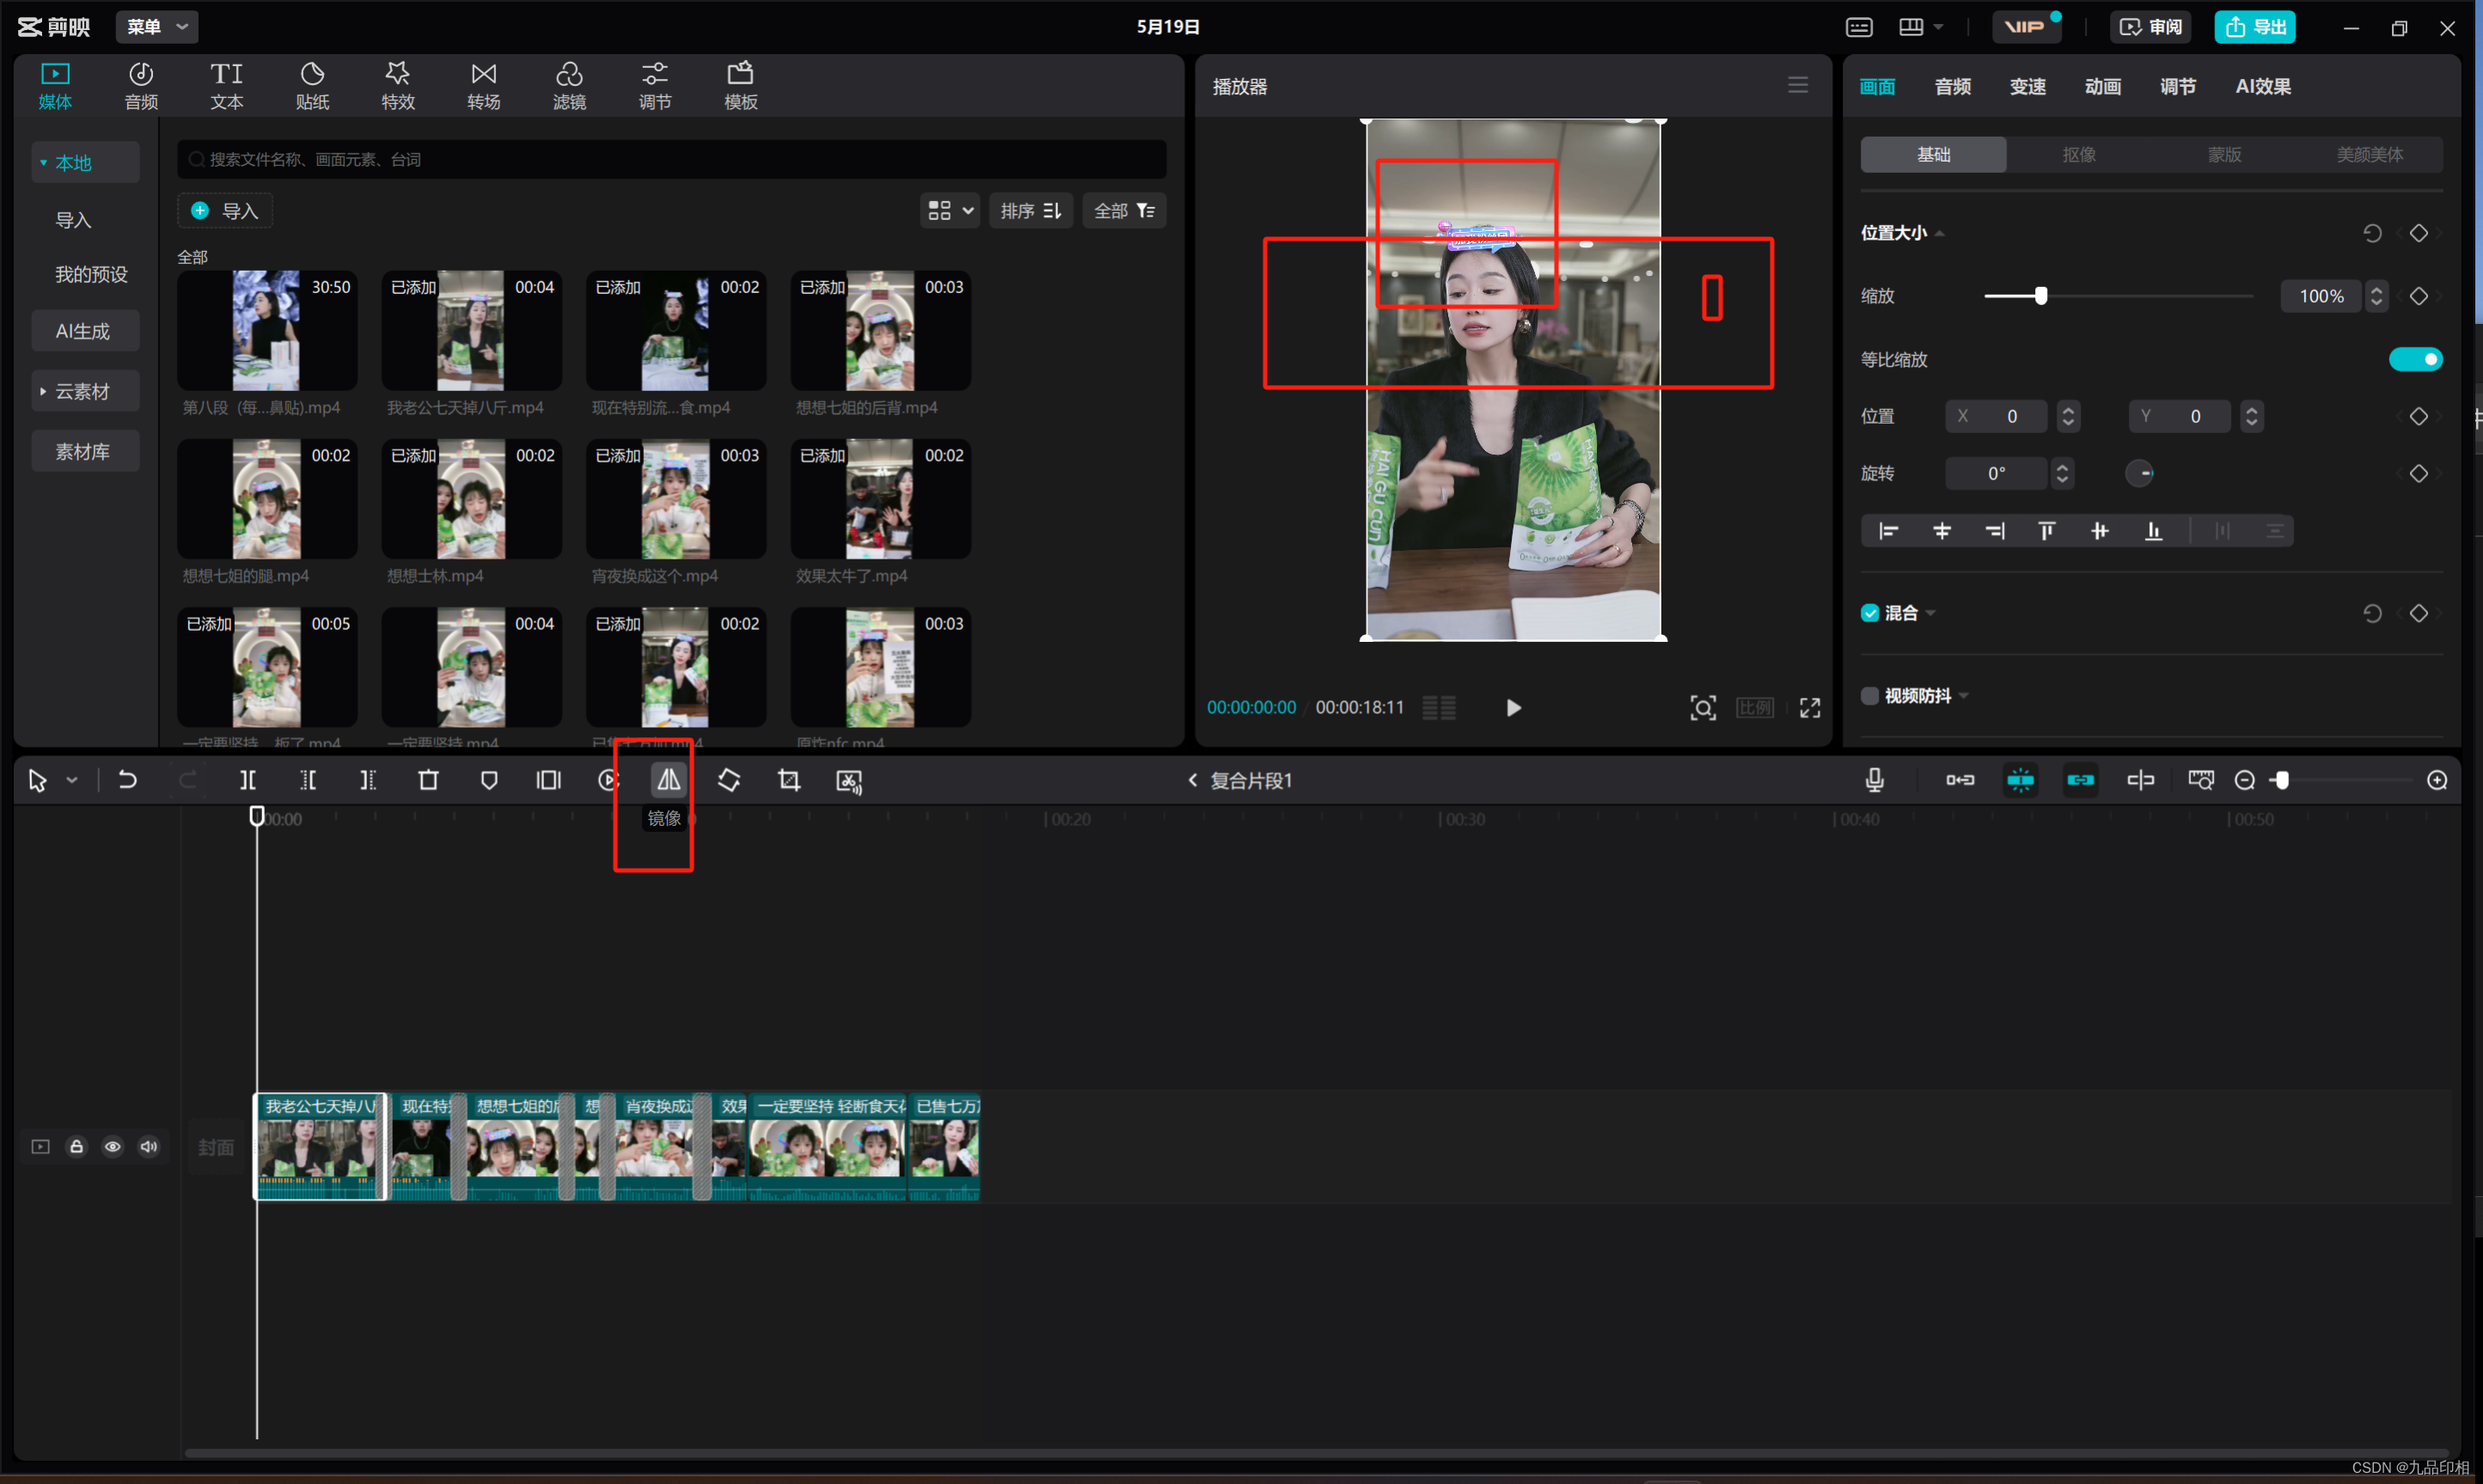Open the 排序 sort dropdown
The image size is (2483, 1484).
[x=1030, y=211]
